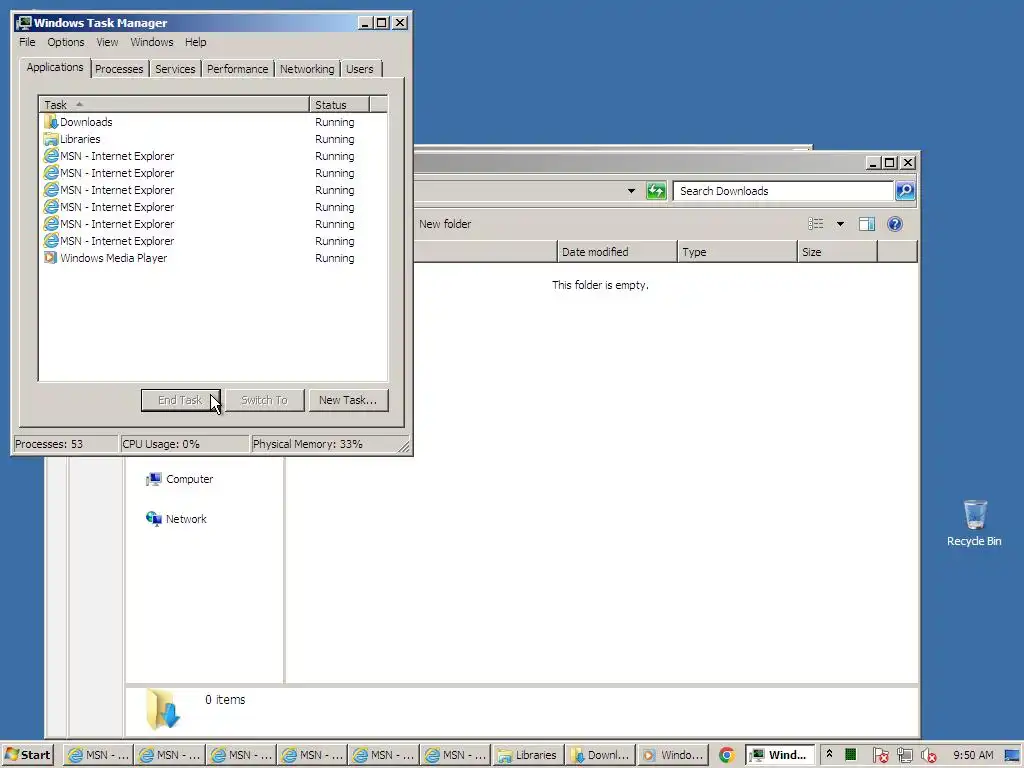Click the Search Downloads input field
Viewport: 1024px width, 768px height.
click(783, 191)
